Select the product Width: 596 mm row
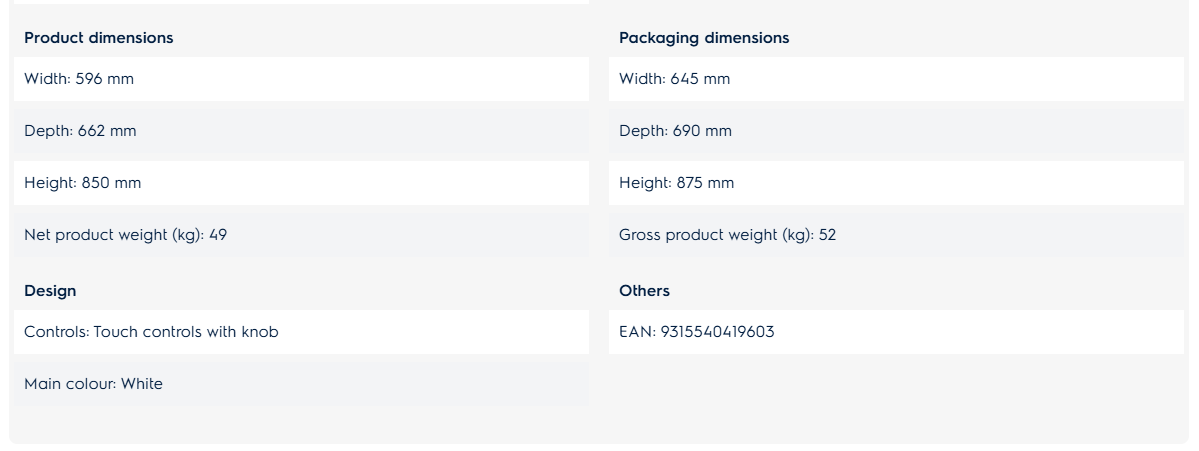This screenshot has width=1199, height=451. pyautogui.click(x=301, y=79)
